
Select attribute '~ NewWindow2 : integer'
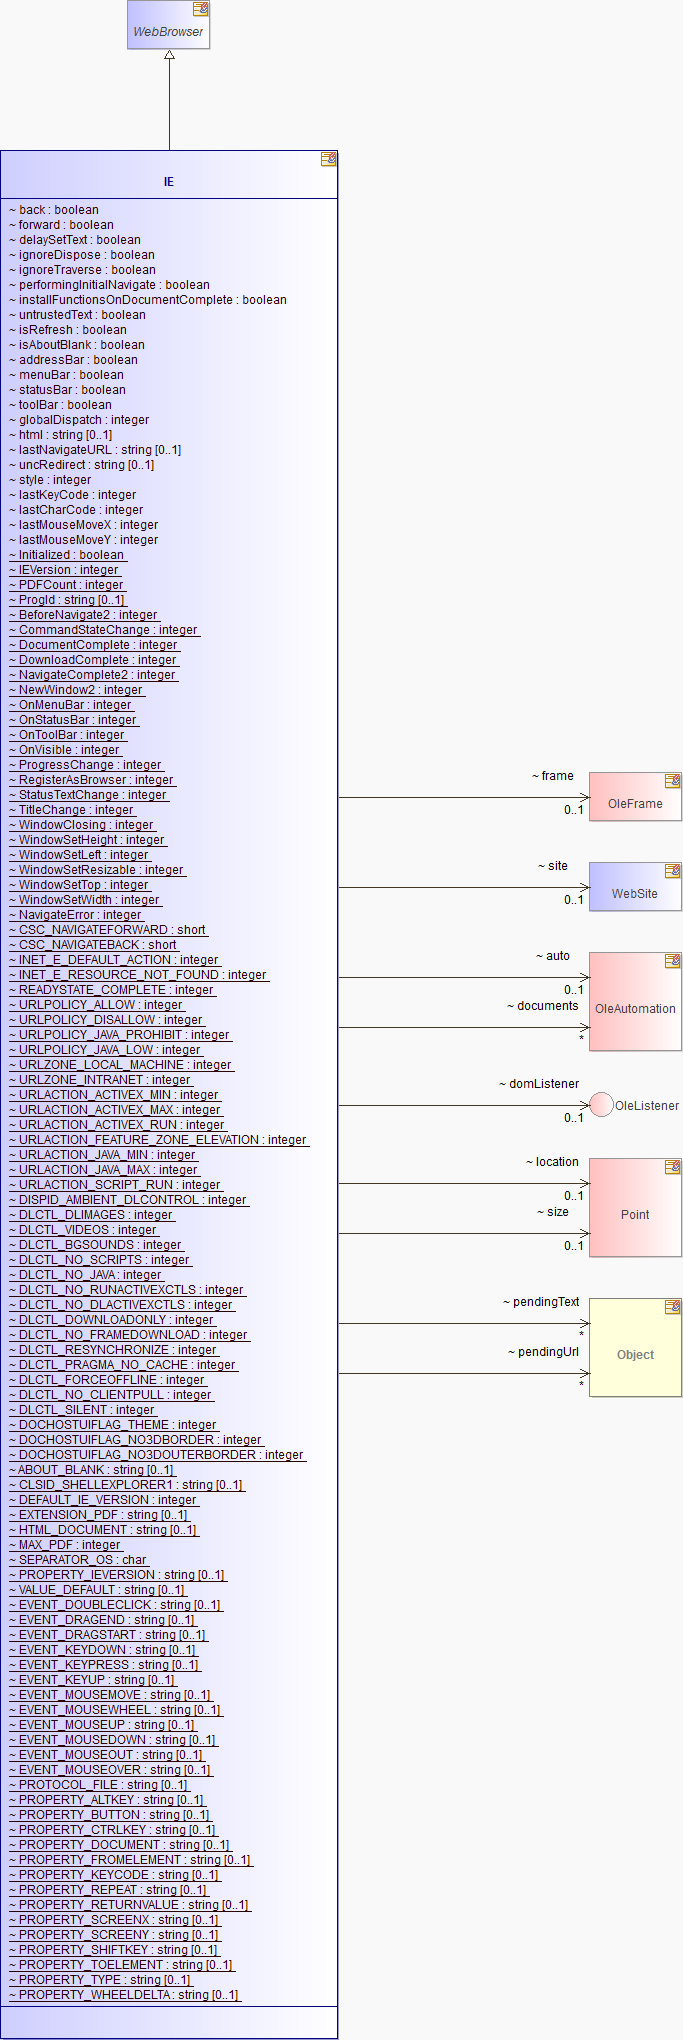tap(77, 690)
